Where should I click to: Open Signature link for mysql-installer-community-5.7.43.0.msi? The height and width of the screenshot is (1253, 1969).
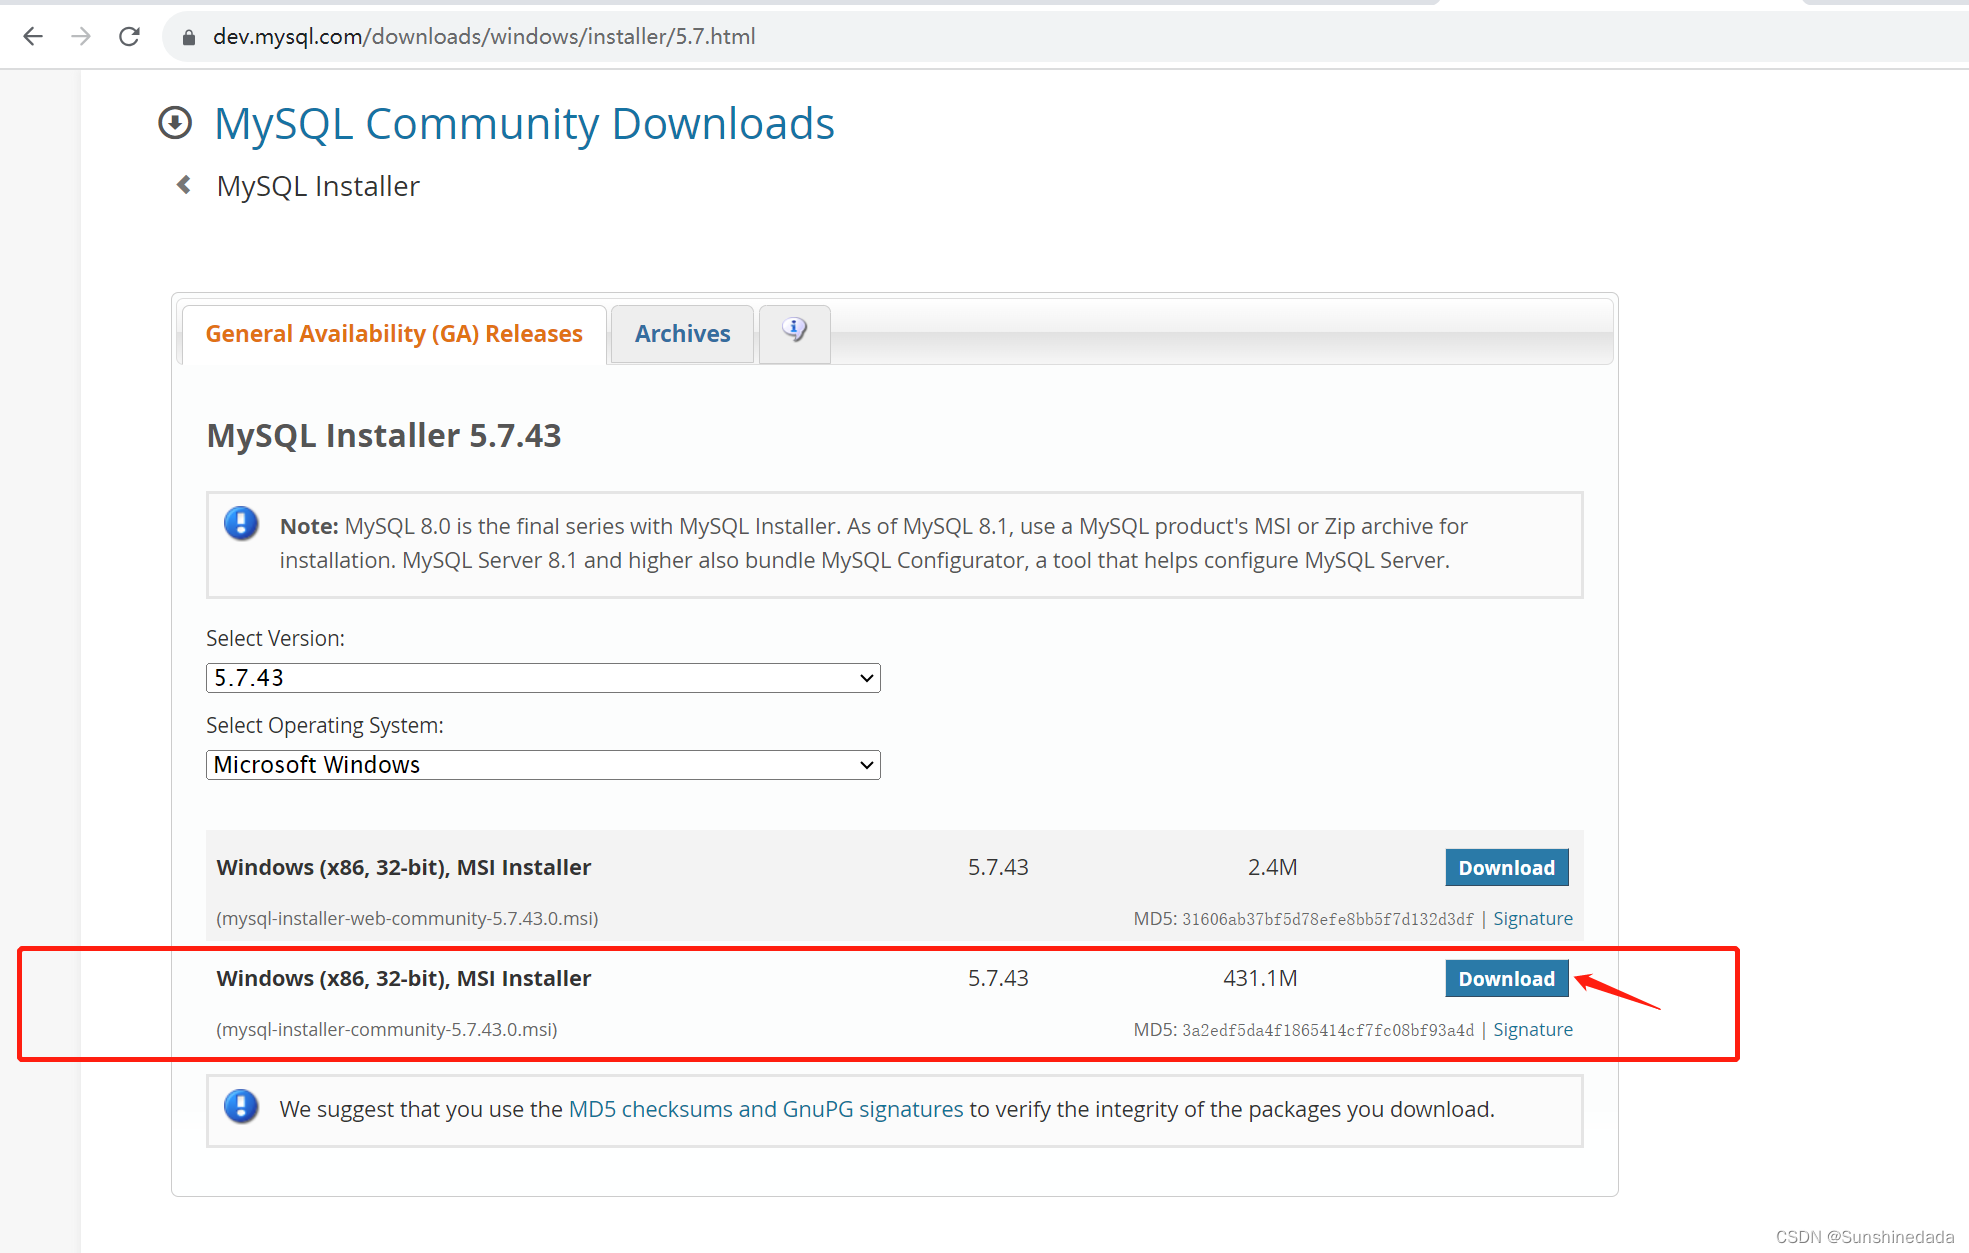[1532, 1030]
